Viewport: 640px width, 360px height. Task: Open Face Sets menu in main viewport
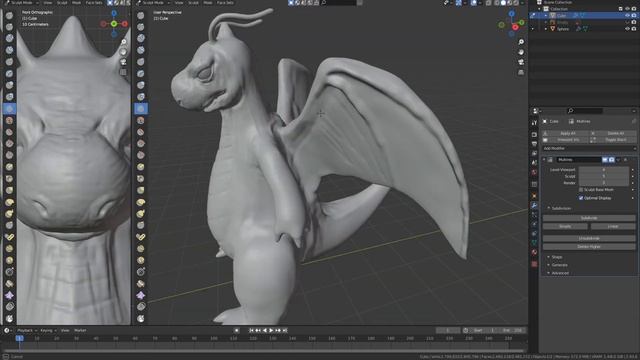(225, 3)
